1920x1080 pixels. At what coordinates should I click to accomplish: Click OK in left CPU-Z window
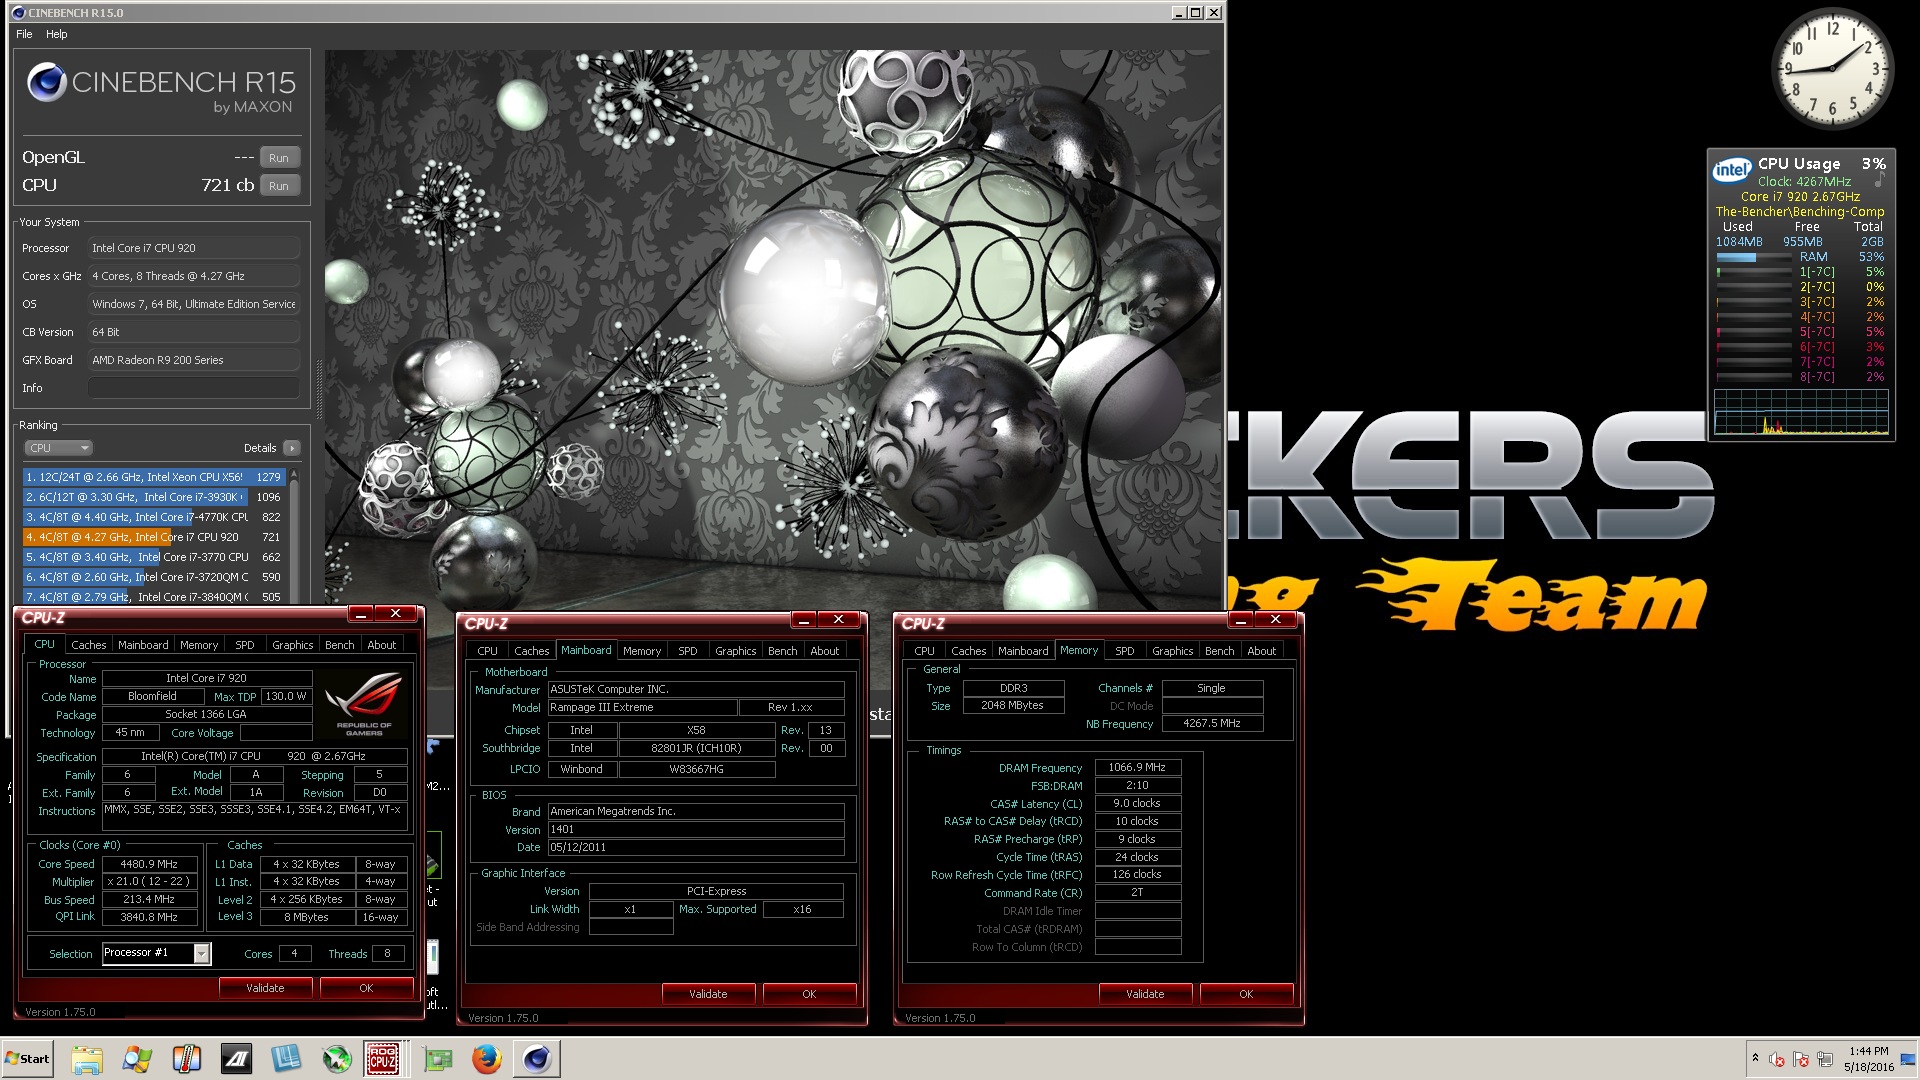(x=366, y=988)
